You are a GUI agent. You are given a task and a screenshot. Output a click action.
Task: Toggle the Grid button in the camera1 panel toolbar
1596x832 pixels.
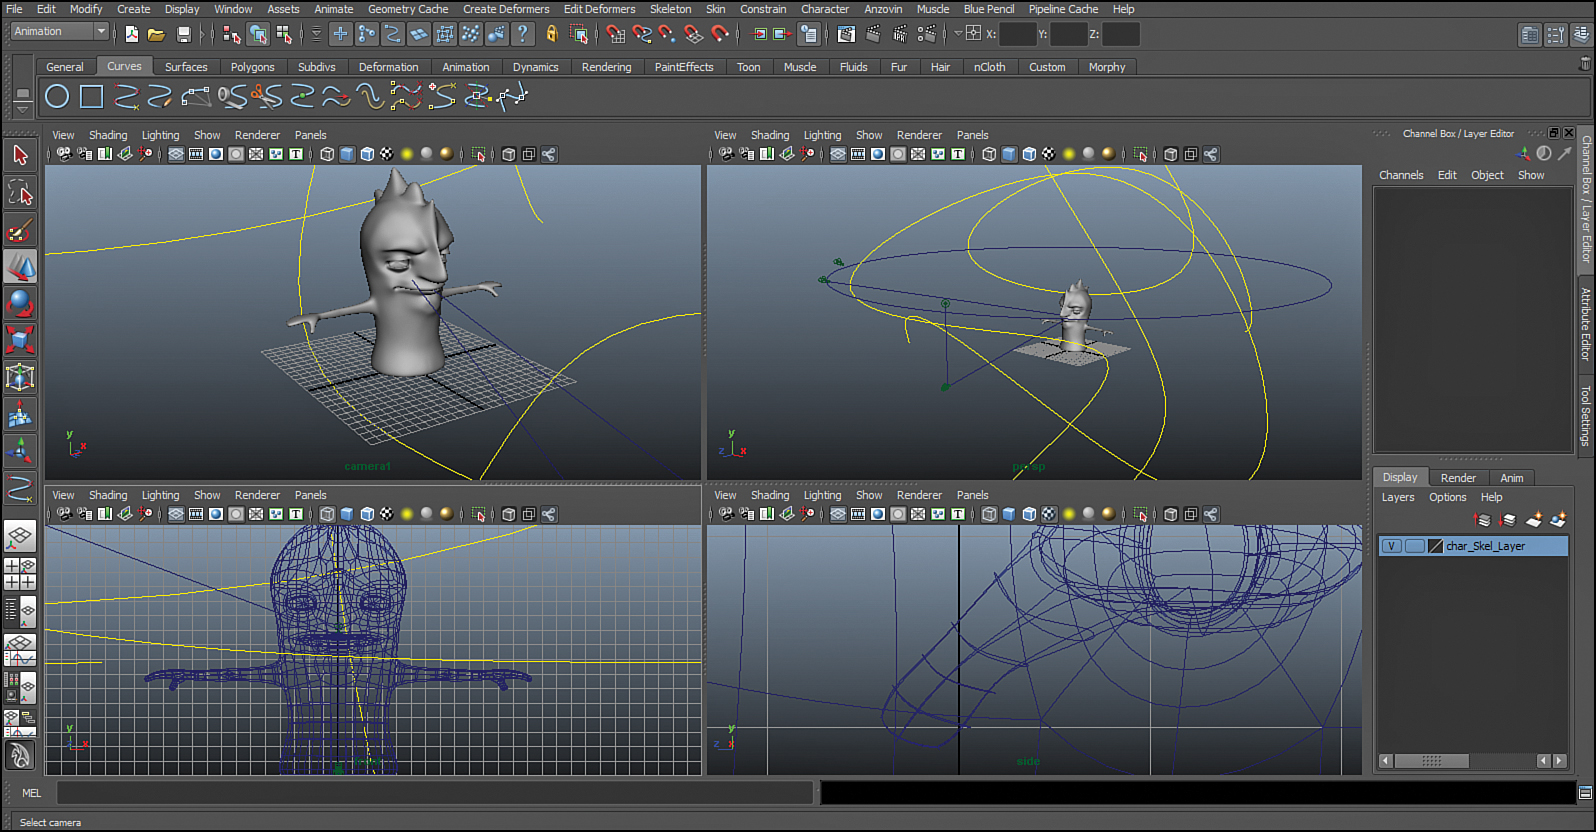[x=176, y=154]
